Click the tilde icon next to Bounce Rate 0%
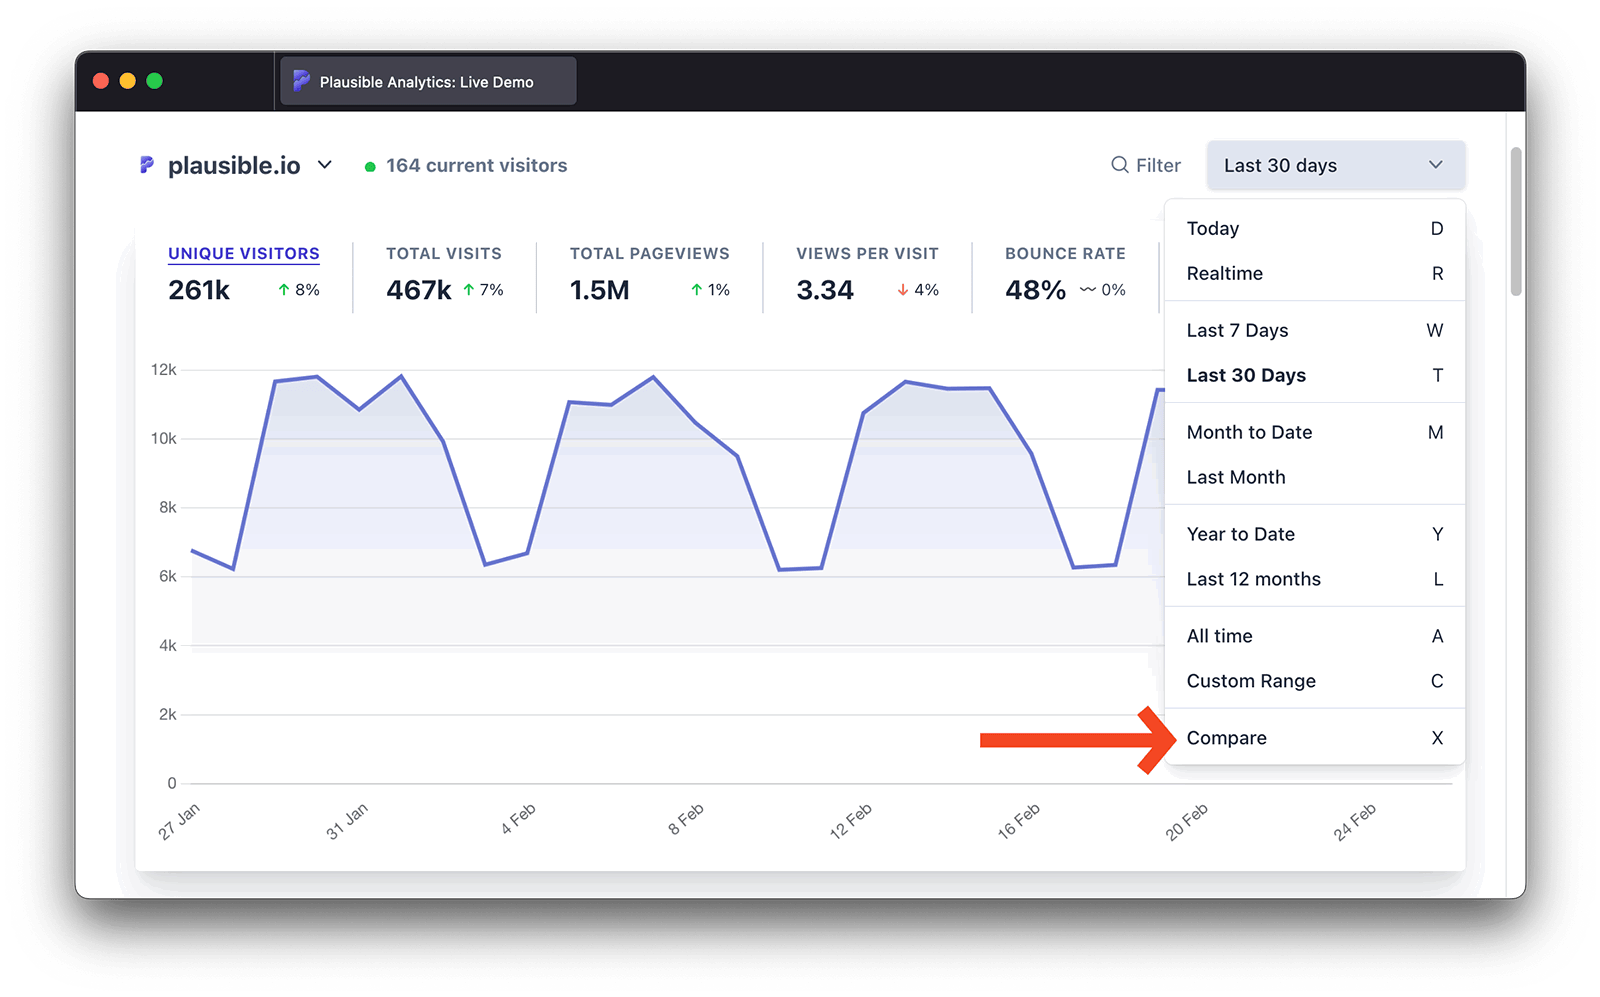The width and height of the screenshot is (1600, 997). click(1085, 290)
